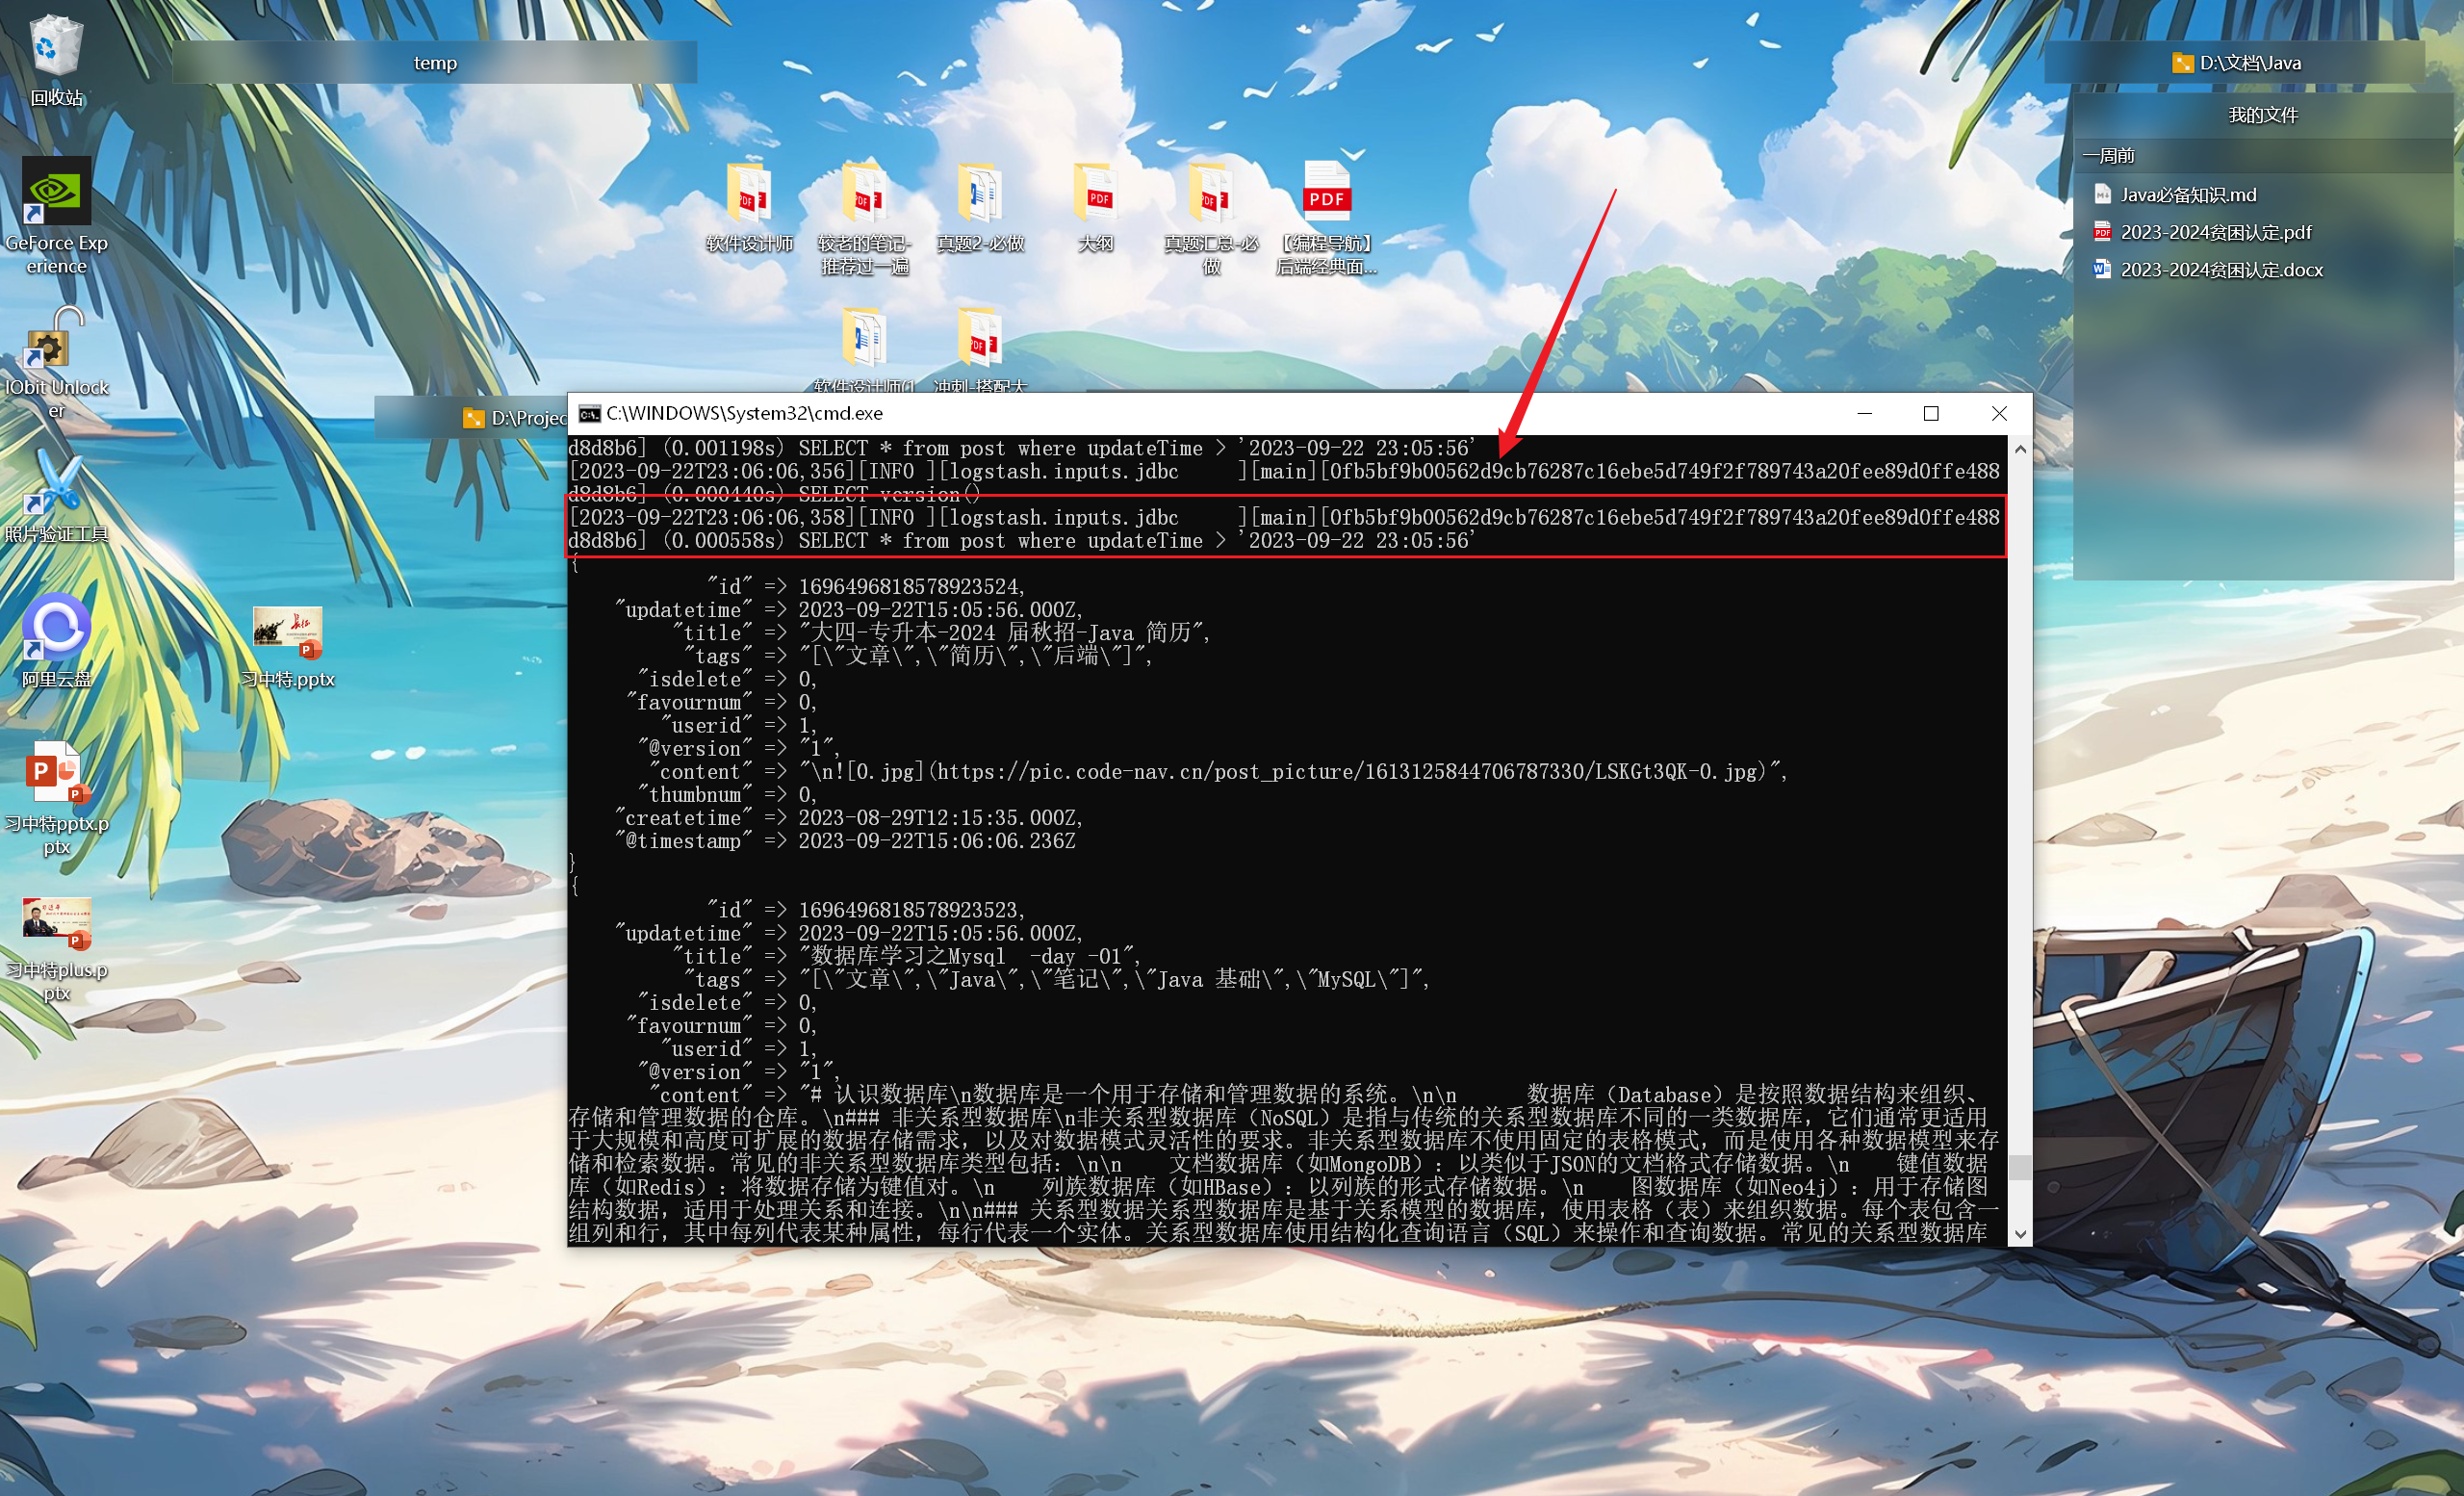Maximize the cmd.exe window
Viewport: 2464px width, 1496px height.
click(1931, 413)
